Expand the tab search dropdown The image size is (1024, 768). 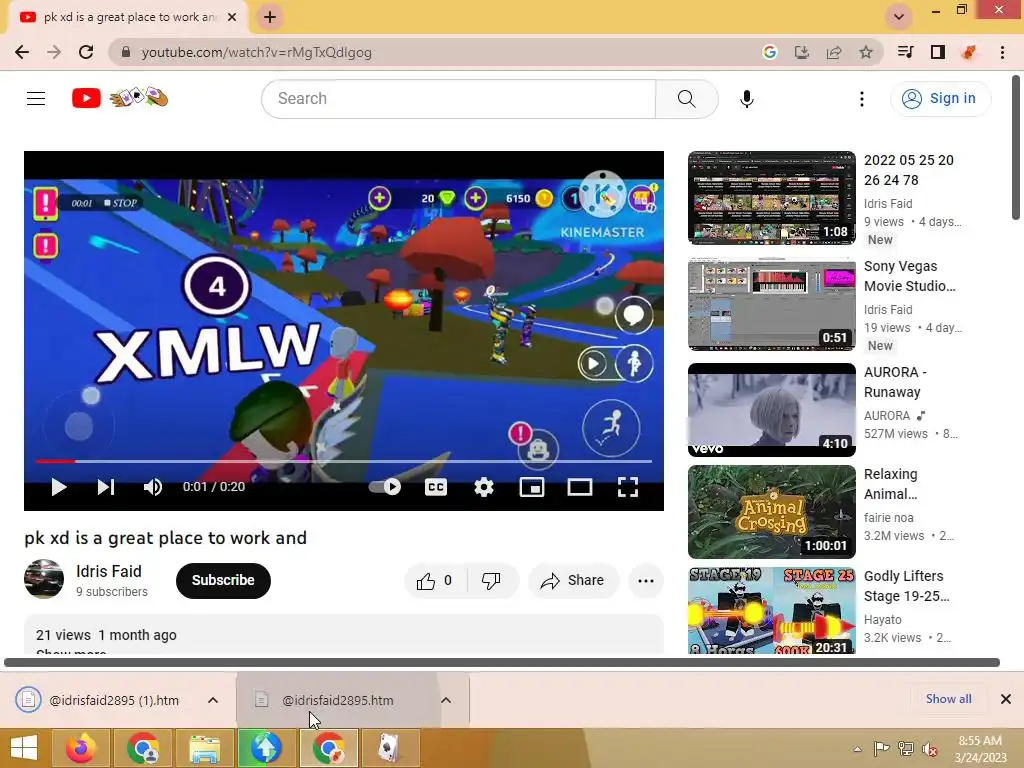899,17
